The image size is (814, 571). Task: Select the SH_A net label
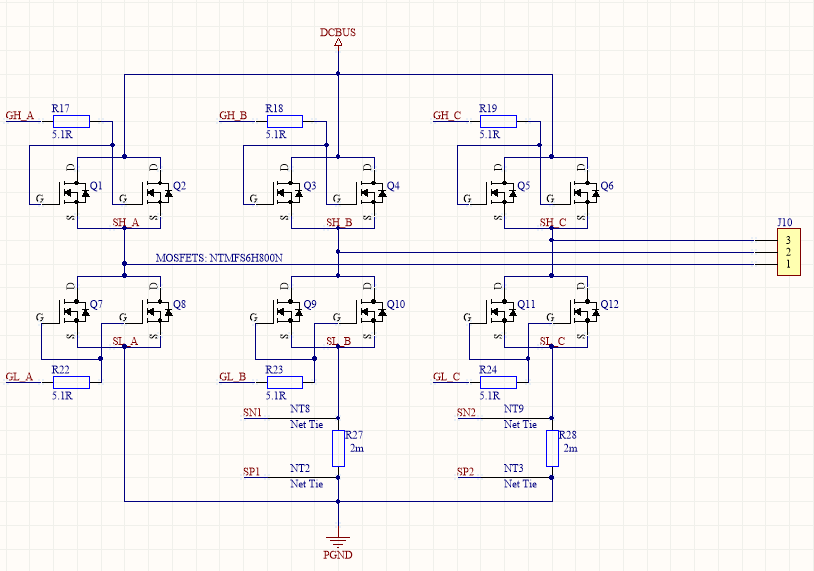point(126,222)
